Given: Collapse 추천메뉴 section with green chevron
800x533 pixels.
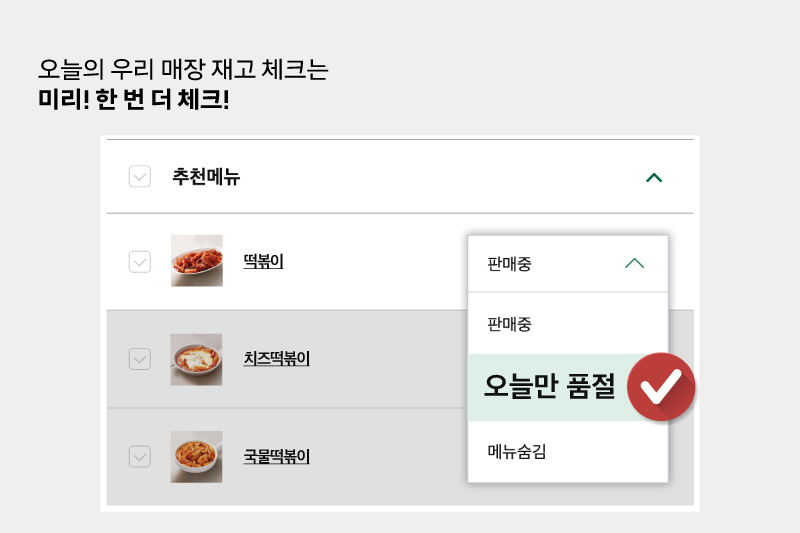Looking at the screenshot, I should point(654,177).
